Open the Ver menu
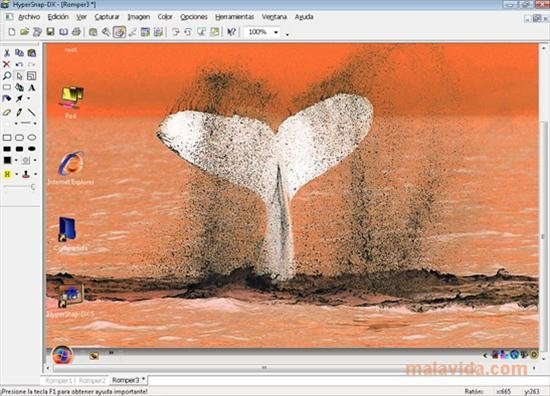Screen dimensions: 550x396 (x=81, y=17)
